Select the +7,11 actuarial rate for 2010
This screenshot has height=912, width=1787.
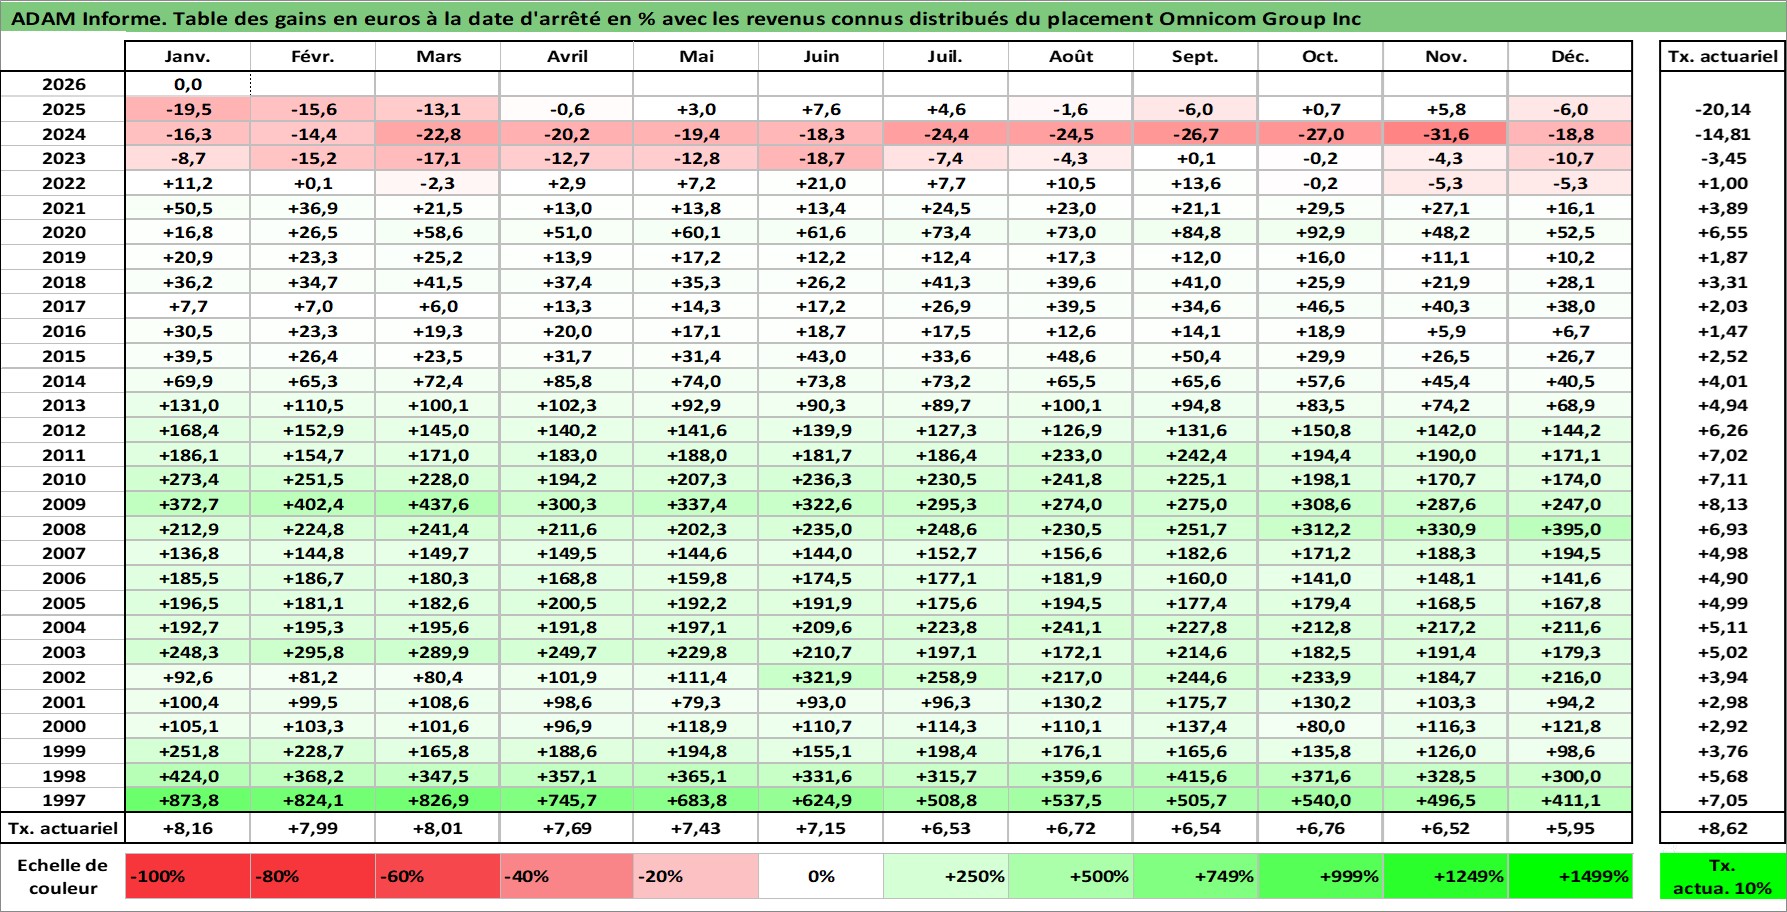[1722, 479]
